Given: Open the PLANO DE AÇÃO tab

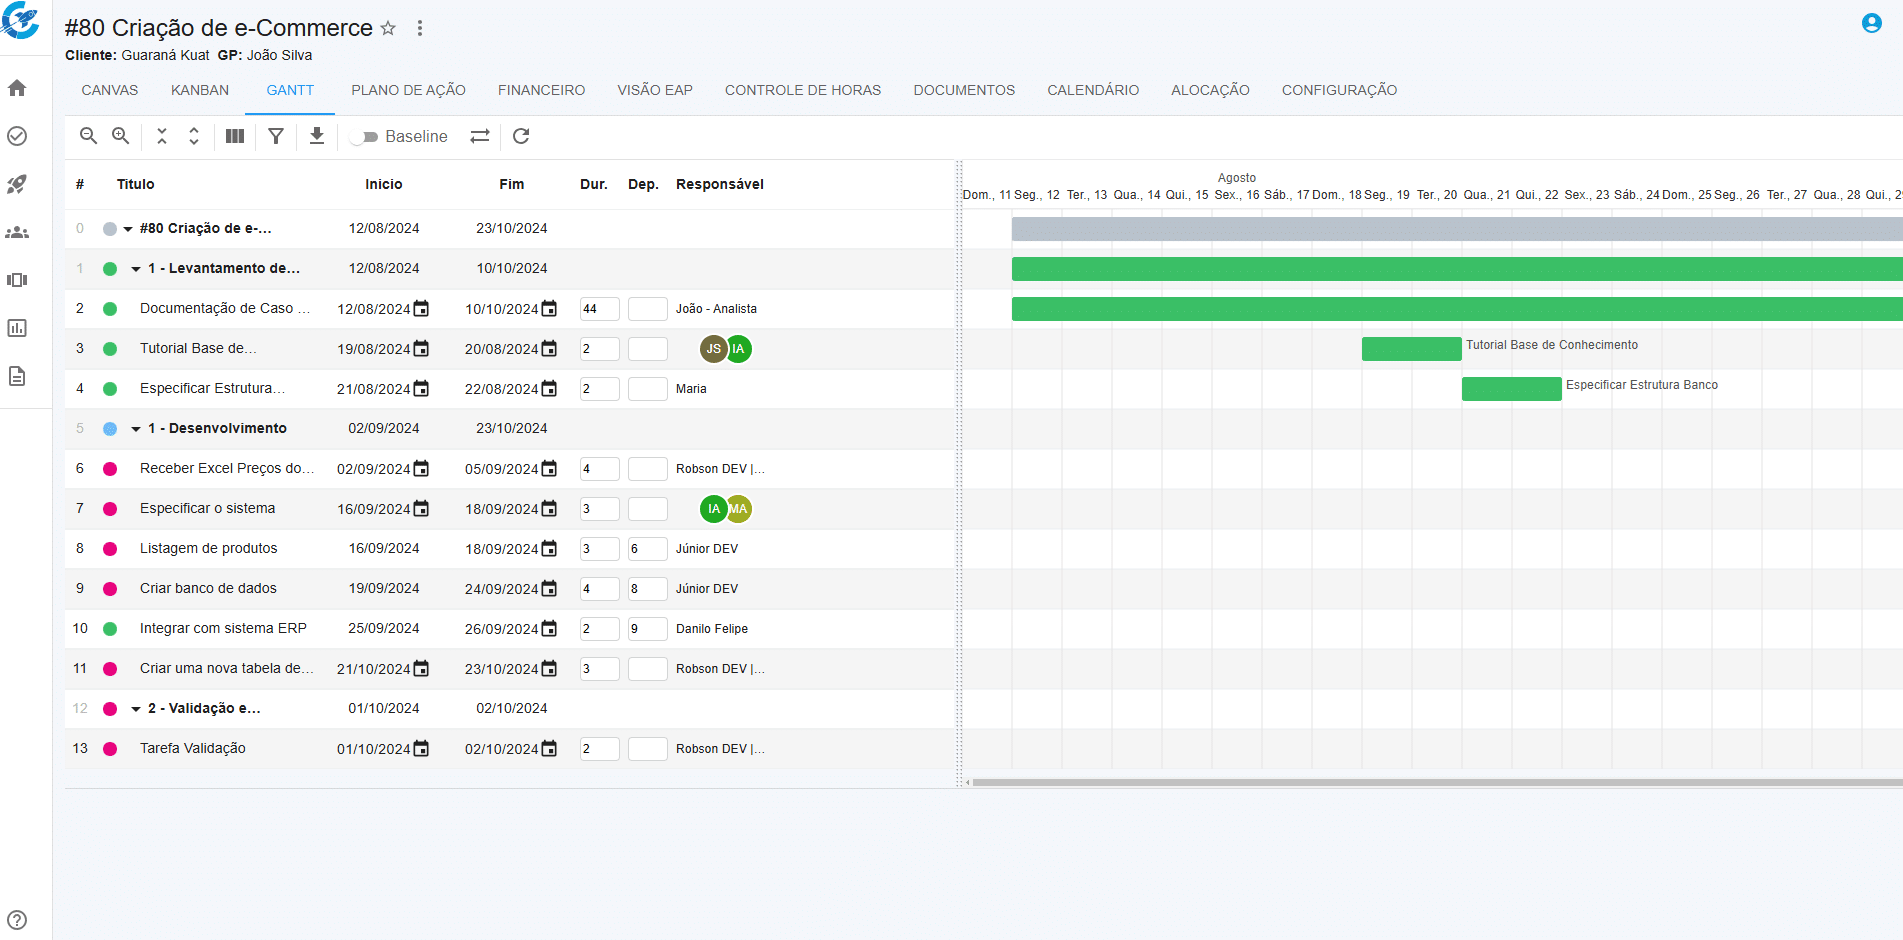Looking at the screenshot, I should (x=408, y=90).
